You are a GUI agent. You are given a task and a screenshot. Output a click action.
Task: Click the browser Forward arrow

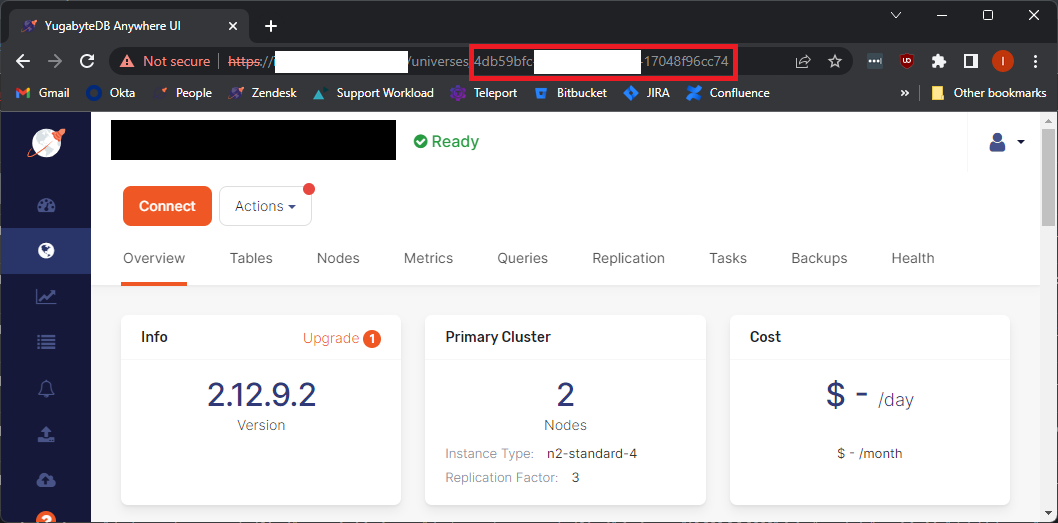55,61
